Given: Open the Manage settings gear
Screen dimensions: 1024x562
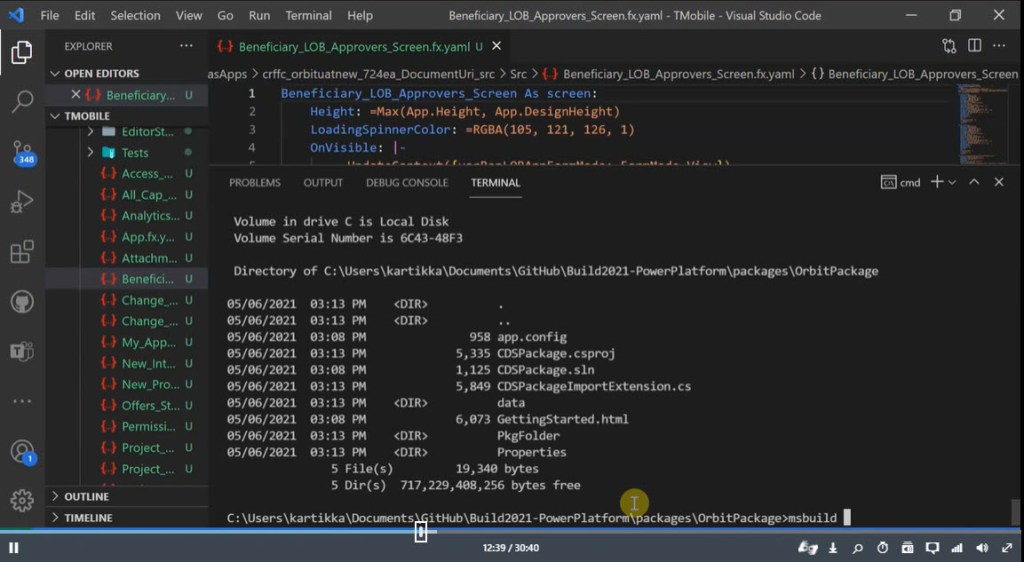Looking at the screenshot, I should [x=22, y=500].
